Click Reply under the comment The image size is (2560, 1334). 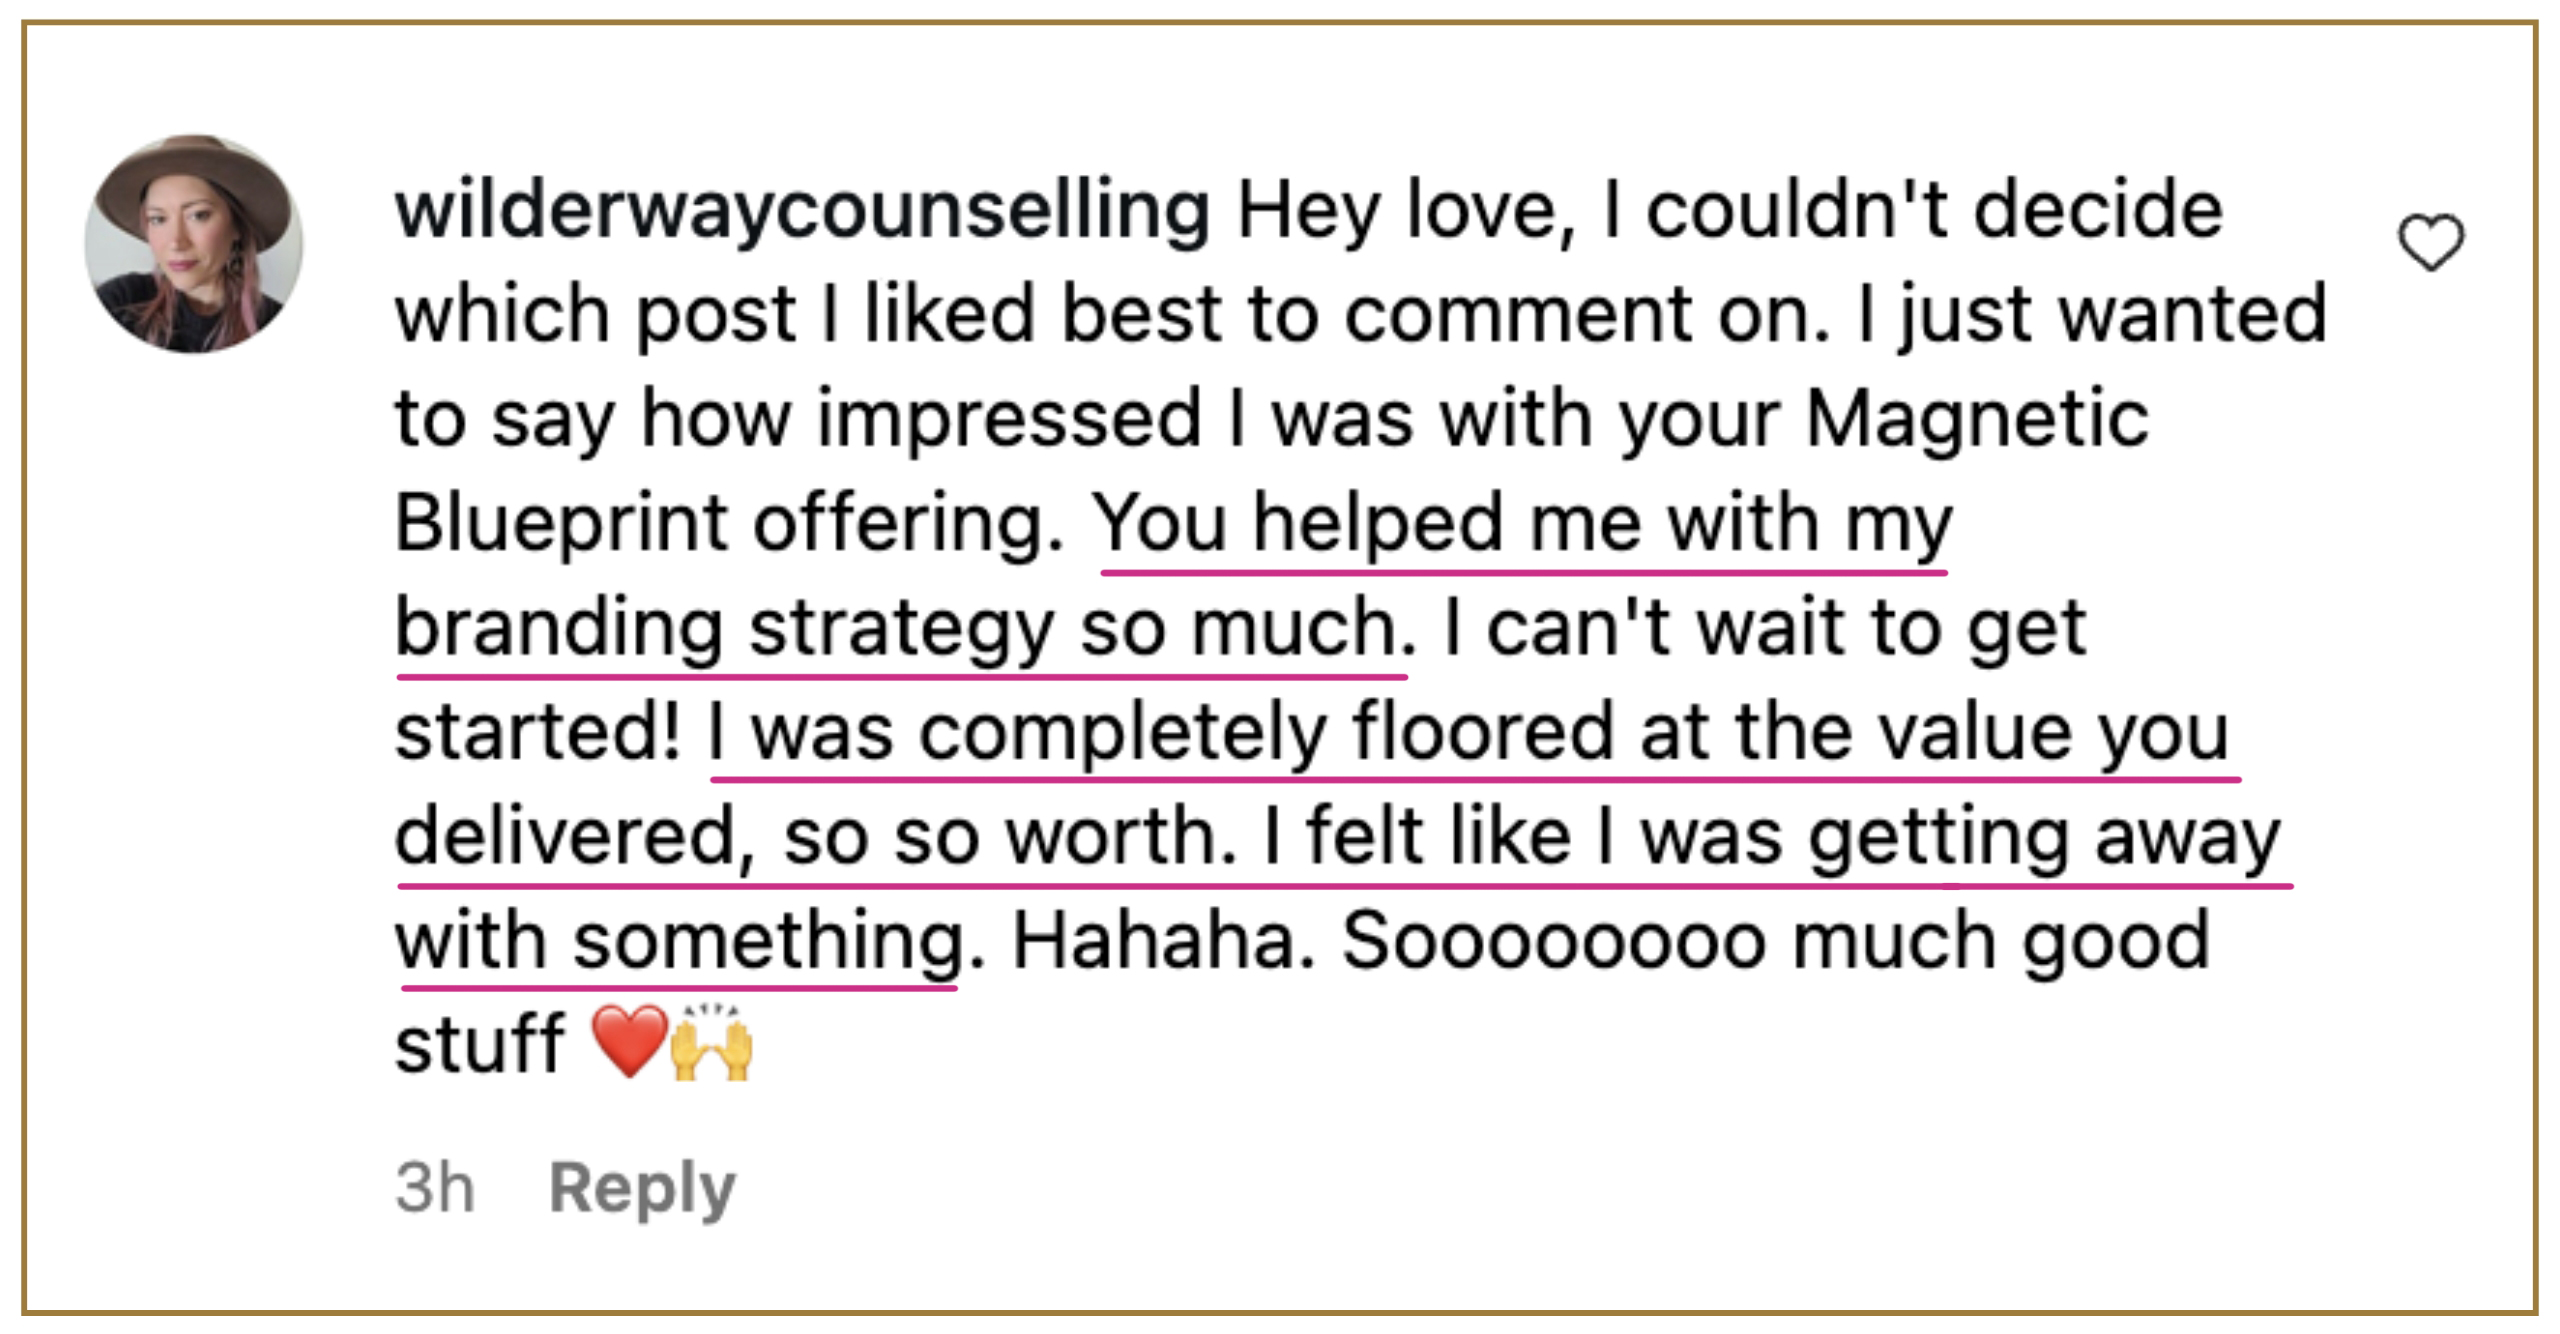[642, 1187]
